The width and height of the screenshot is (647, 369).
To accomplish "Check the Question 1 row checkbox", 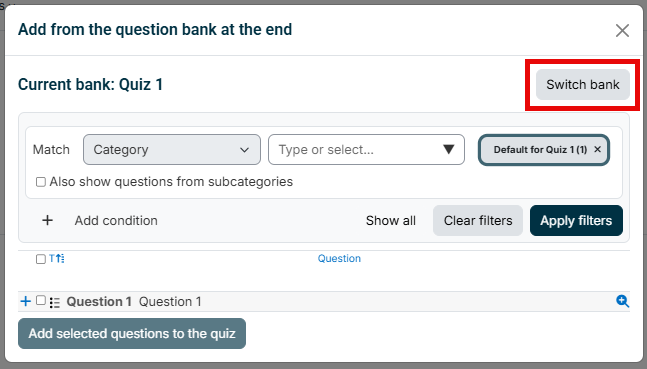I will 40,300.
